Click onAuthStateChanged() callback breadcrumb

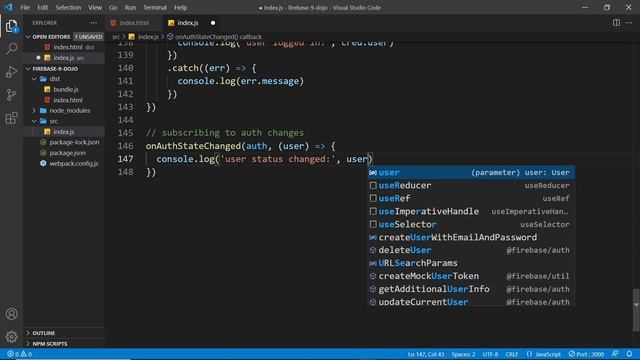pos(214,37)
